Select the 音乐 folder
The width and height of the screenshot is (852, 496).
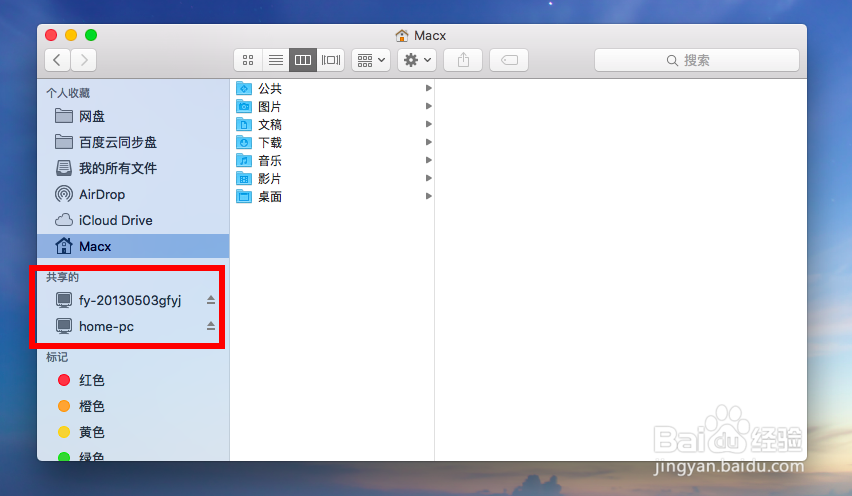pos(332,160)
